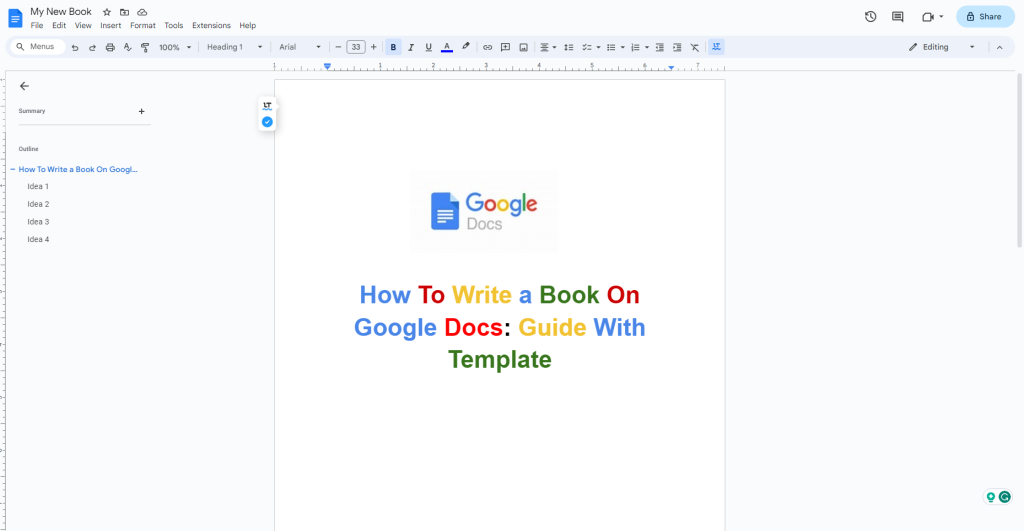Jump to Idea 3 in outline
The image size is (1024, 531).
coord(38,222)
